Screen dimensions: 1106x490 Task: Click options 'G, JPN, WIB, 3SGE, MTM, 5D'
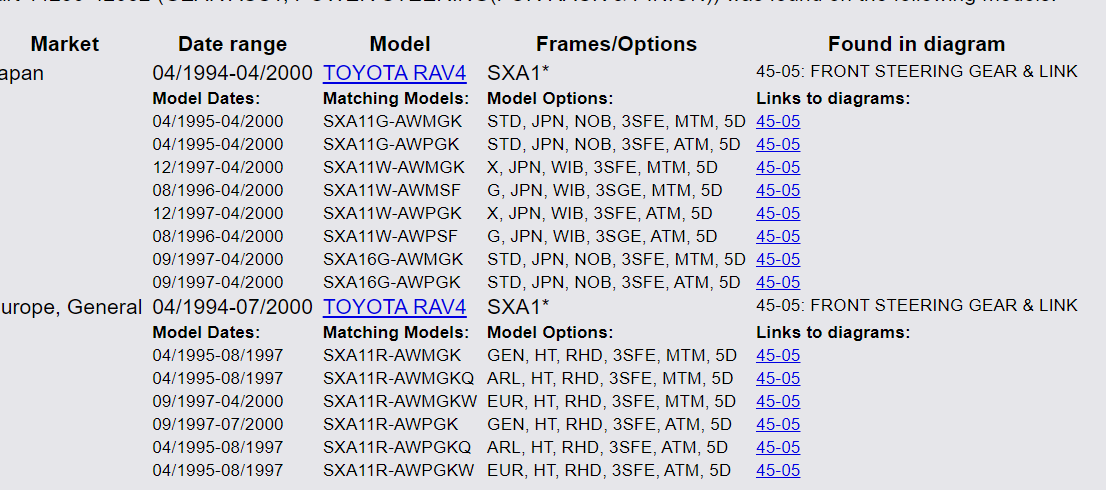(604, 190)
